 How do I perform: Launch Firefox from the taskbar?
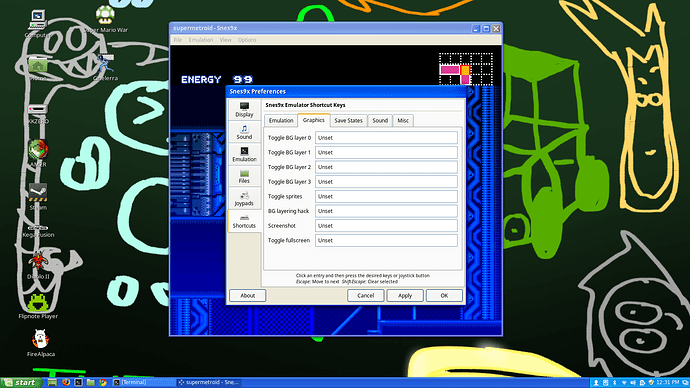(66, 382)
